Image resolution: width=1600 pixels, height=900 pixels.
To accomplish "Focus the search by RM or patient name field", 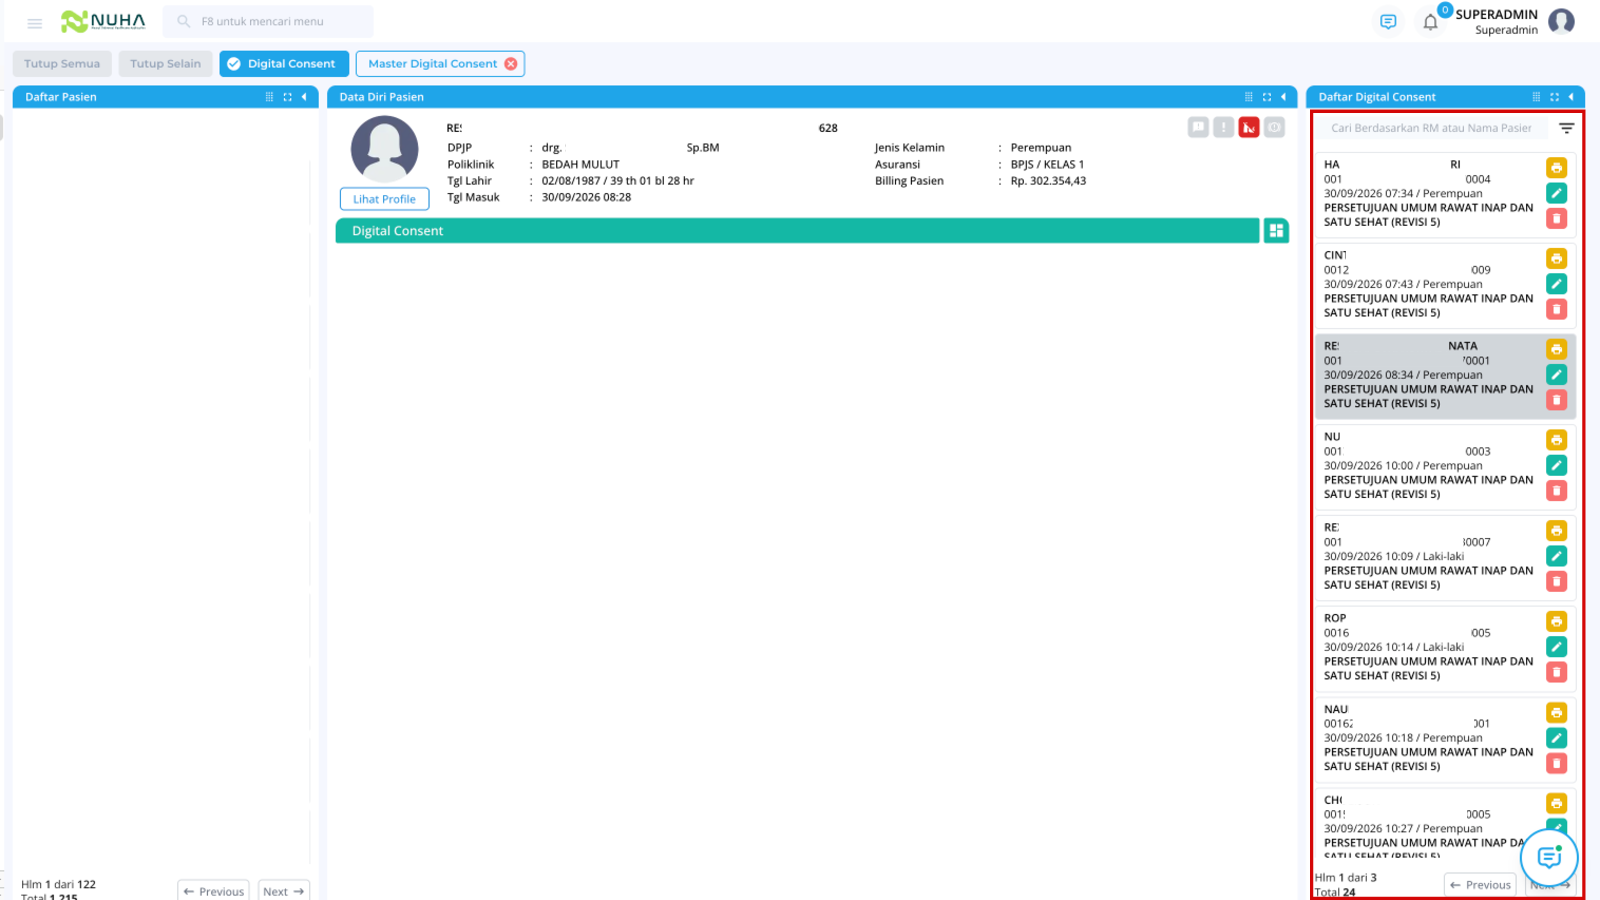I will (1431, 128).
